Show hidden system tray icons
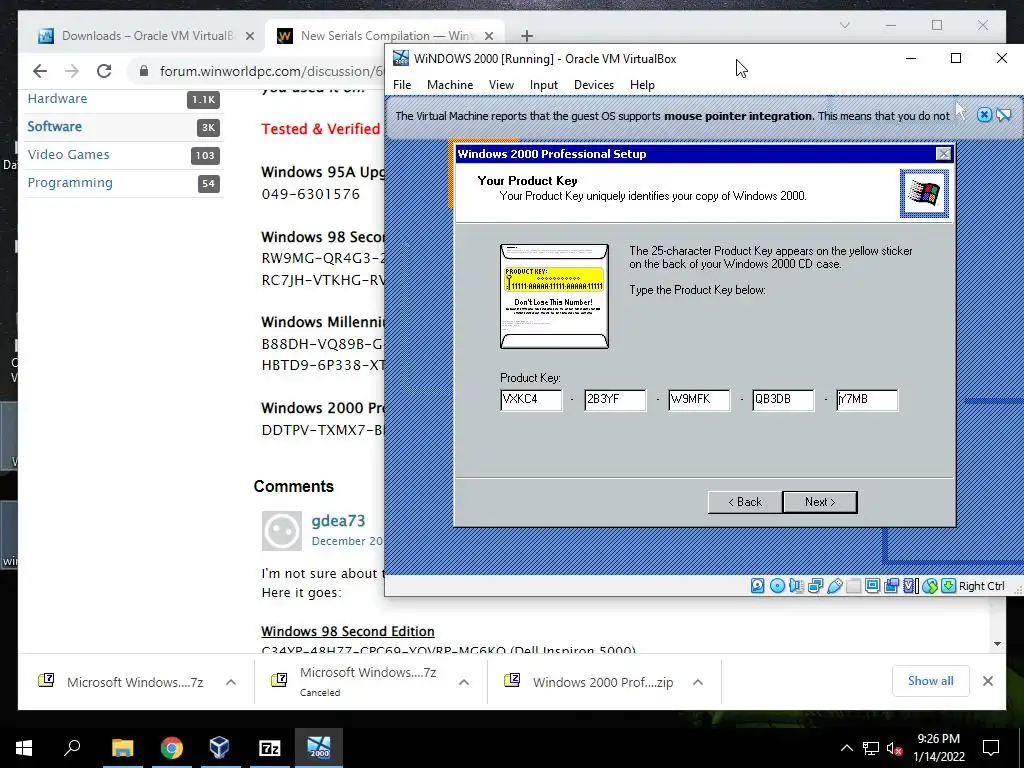Viewport: 1024px width, 768px height. [846, 748]
